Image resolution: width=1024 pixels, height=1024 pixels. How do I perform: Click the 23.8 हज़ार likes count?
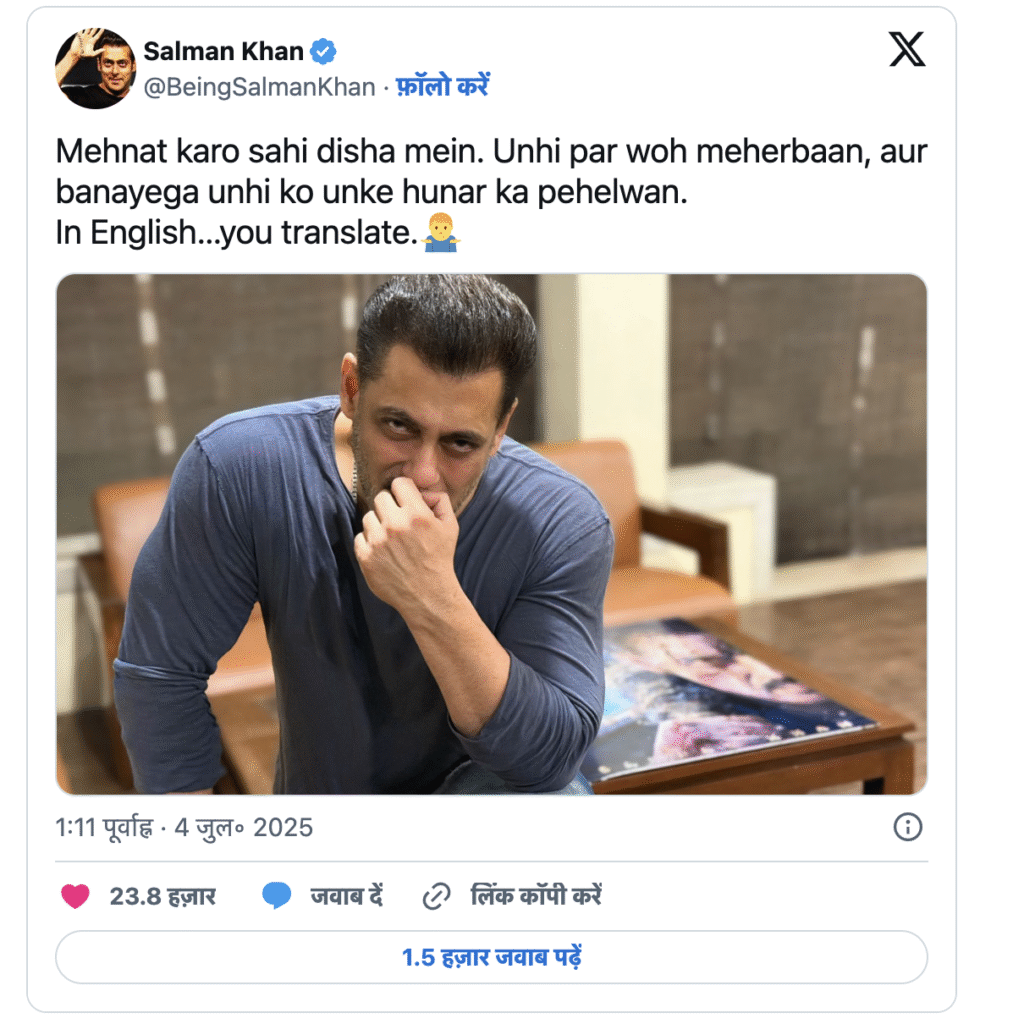click(x=162, y=897)
